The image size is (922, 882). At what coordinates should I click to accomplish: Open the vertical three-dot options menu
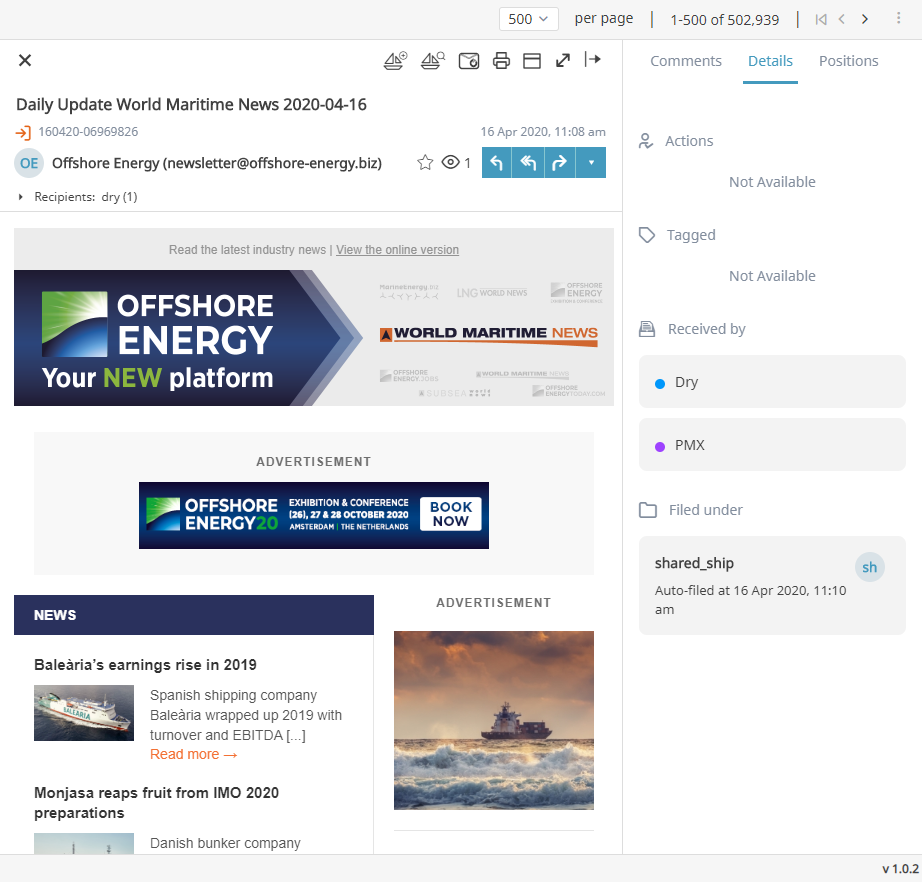pyautogui.click(x=898, y=18)
